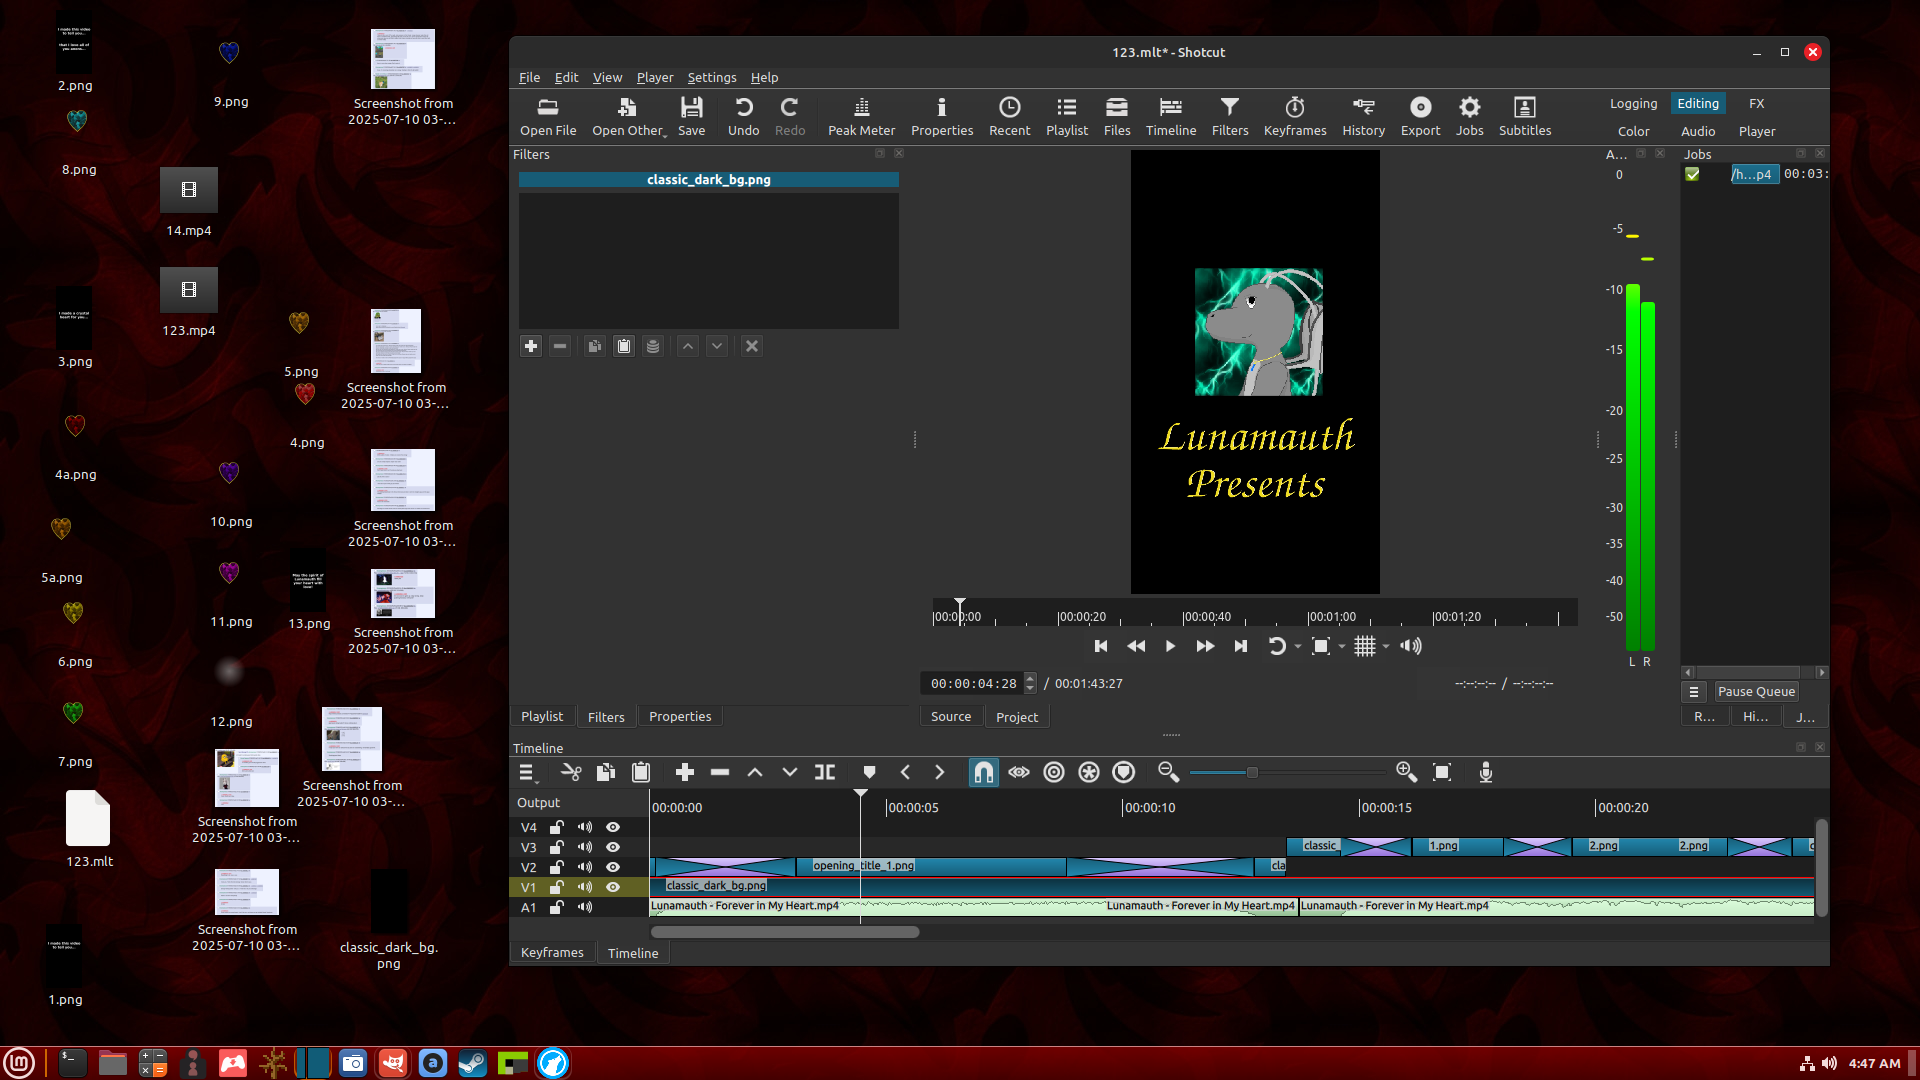This screenshot has height=1080, width=1920.
Task: Click the Lift button in timeline toolbar
Action: tap(755, 772)
